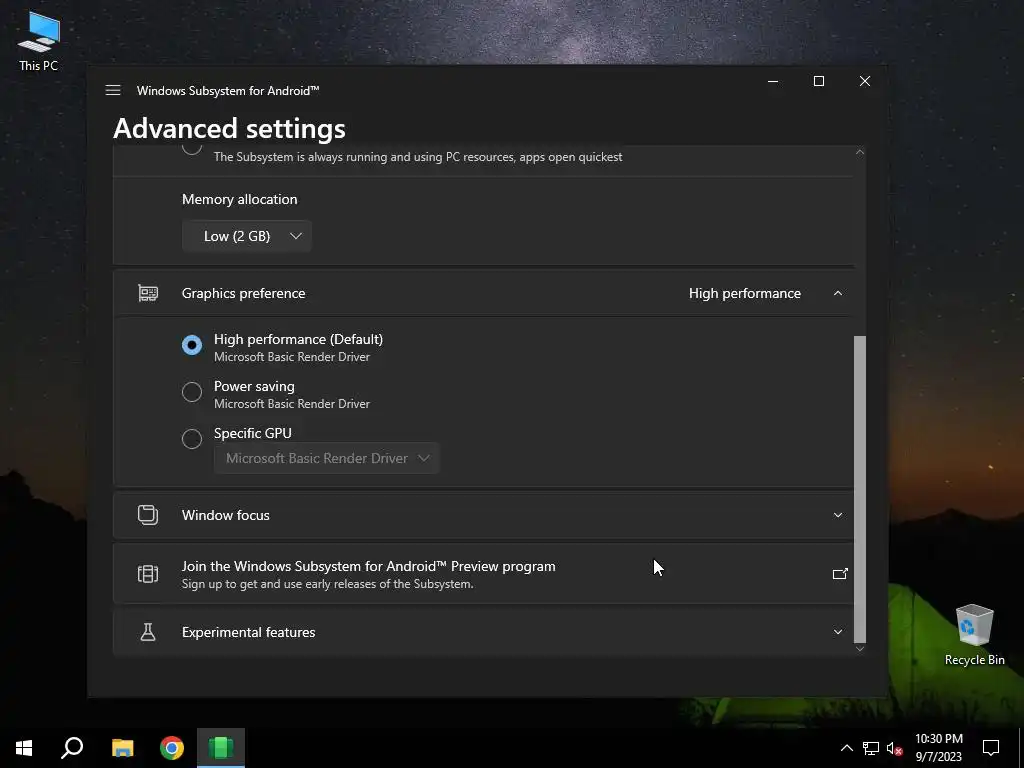The image size is (1024, 768).
Task: Click the scrollbar thumb in settings
Action: 860,488
